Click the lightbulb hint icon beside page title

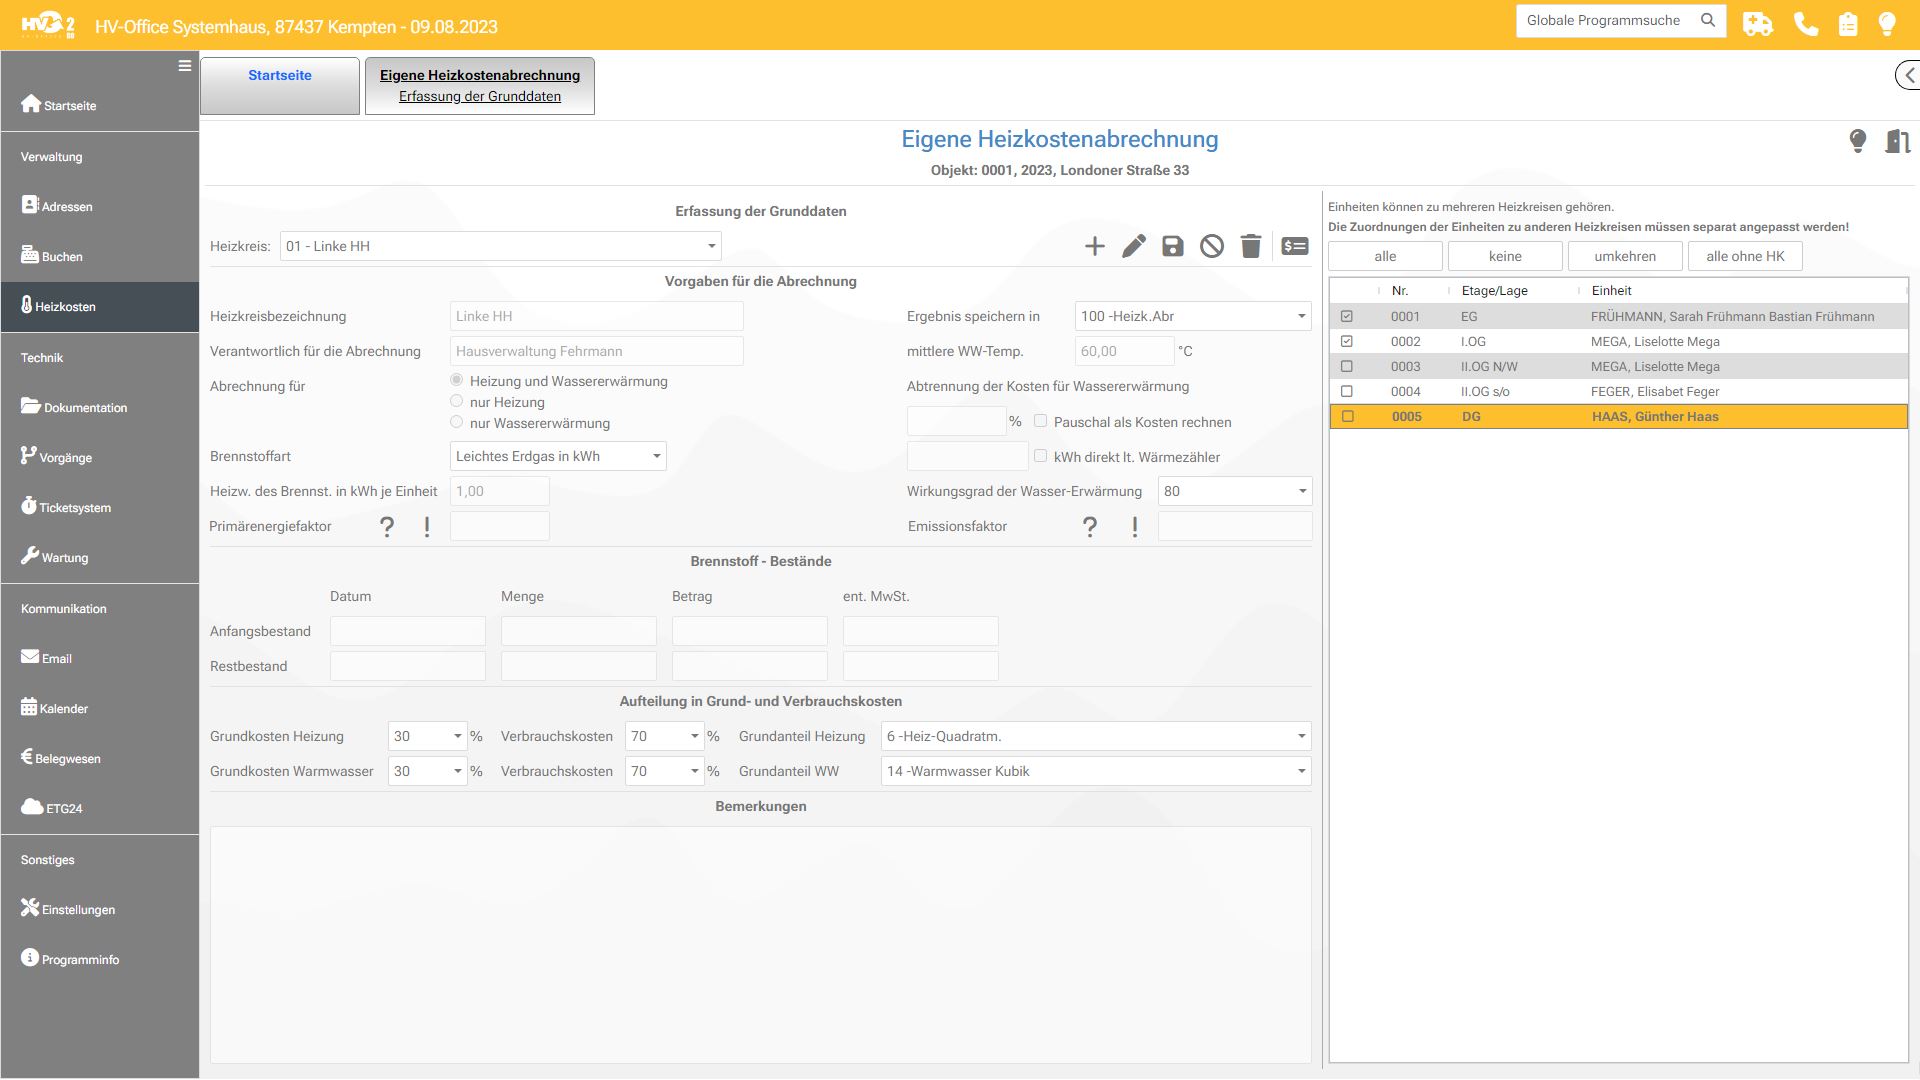coord(1857,141)
